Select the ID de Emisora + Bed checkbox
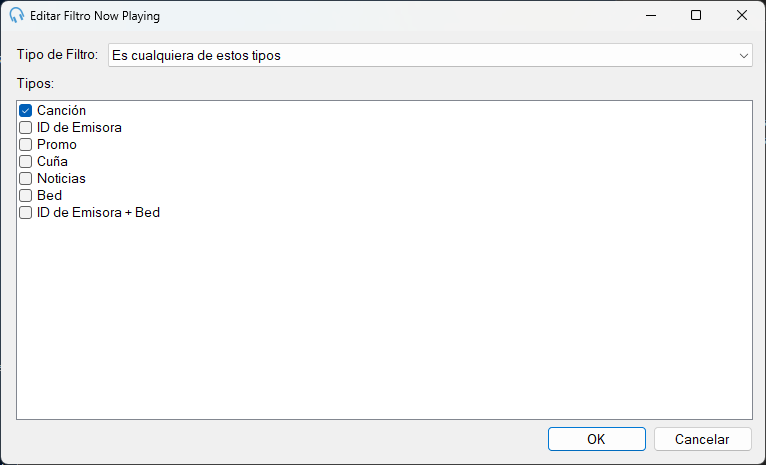The width and height of the screenshot is (766, 465). coord(25,212)
